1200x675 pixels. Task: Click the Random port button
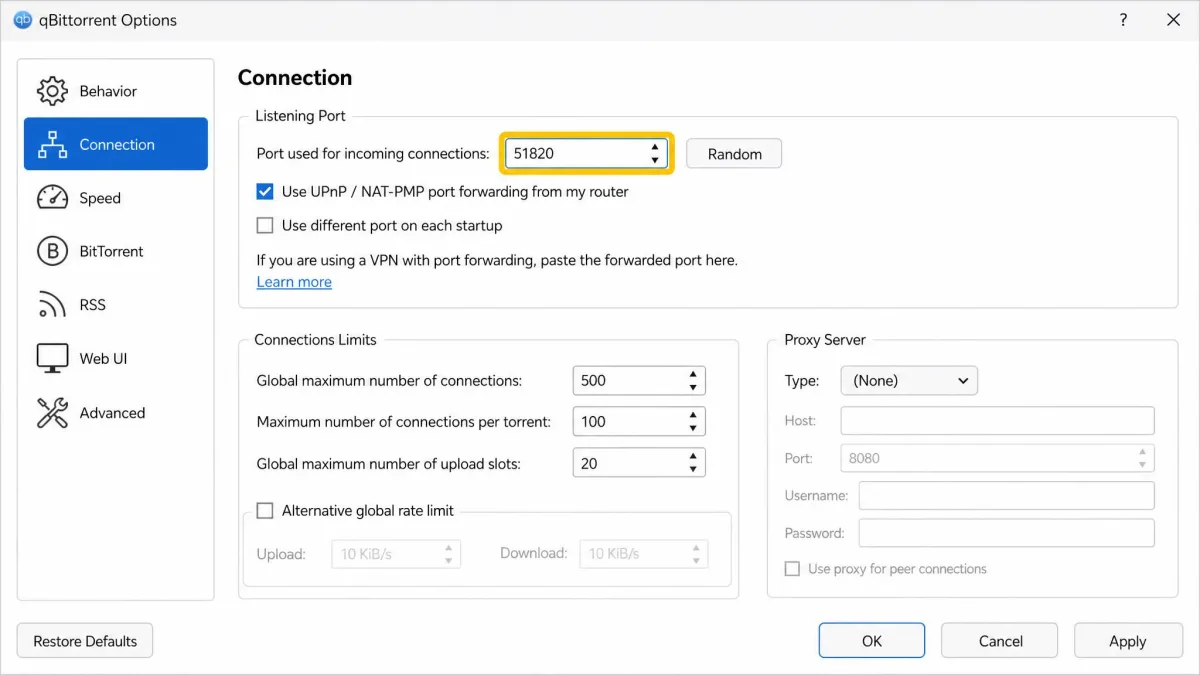[734, 154]
